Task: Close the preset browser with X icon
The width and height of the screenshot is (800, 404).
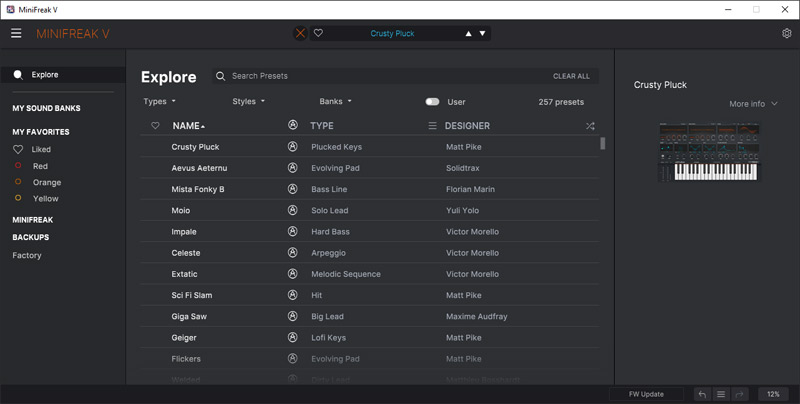Action: pyautogui.click(x=301, y=33)
